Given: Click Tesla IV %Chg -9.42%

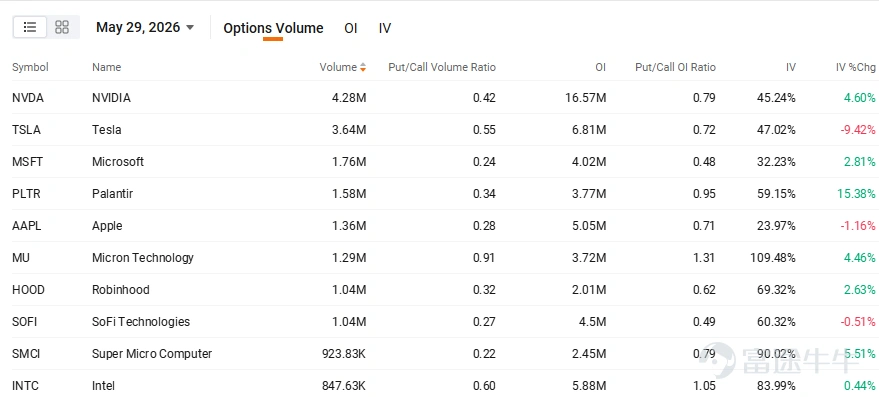Looking at the screenshot, I should tap(858, 130).
